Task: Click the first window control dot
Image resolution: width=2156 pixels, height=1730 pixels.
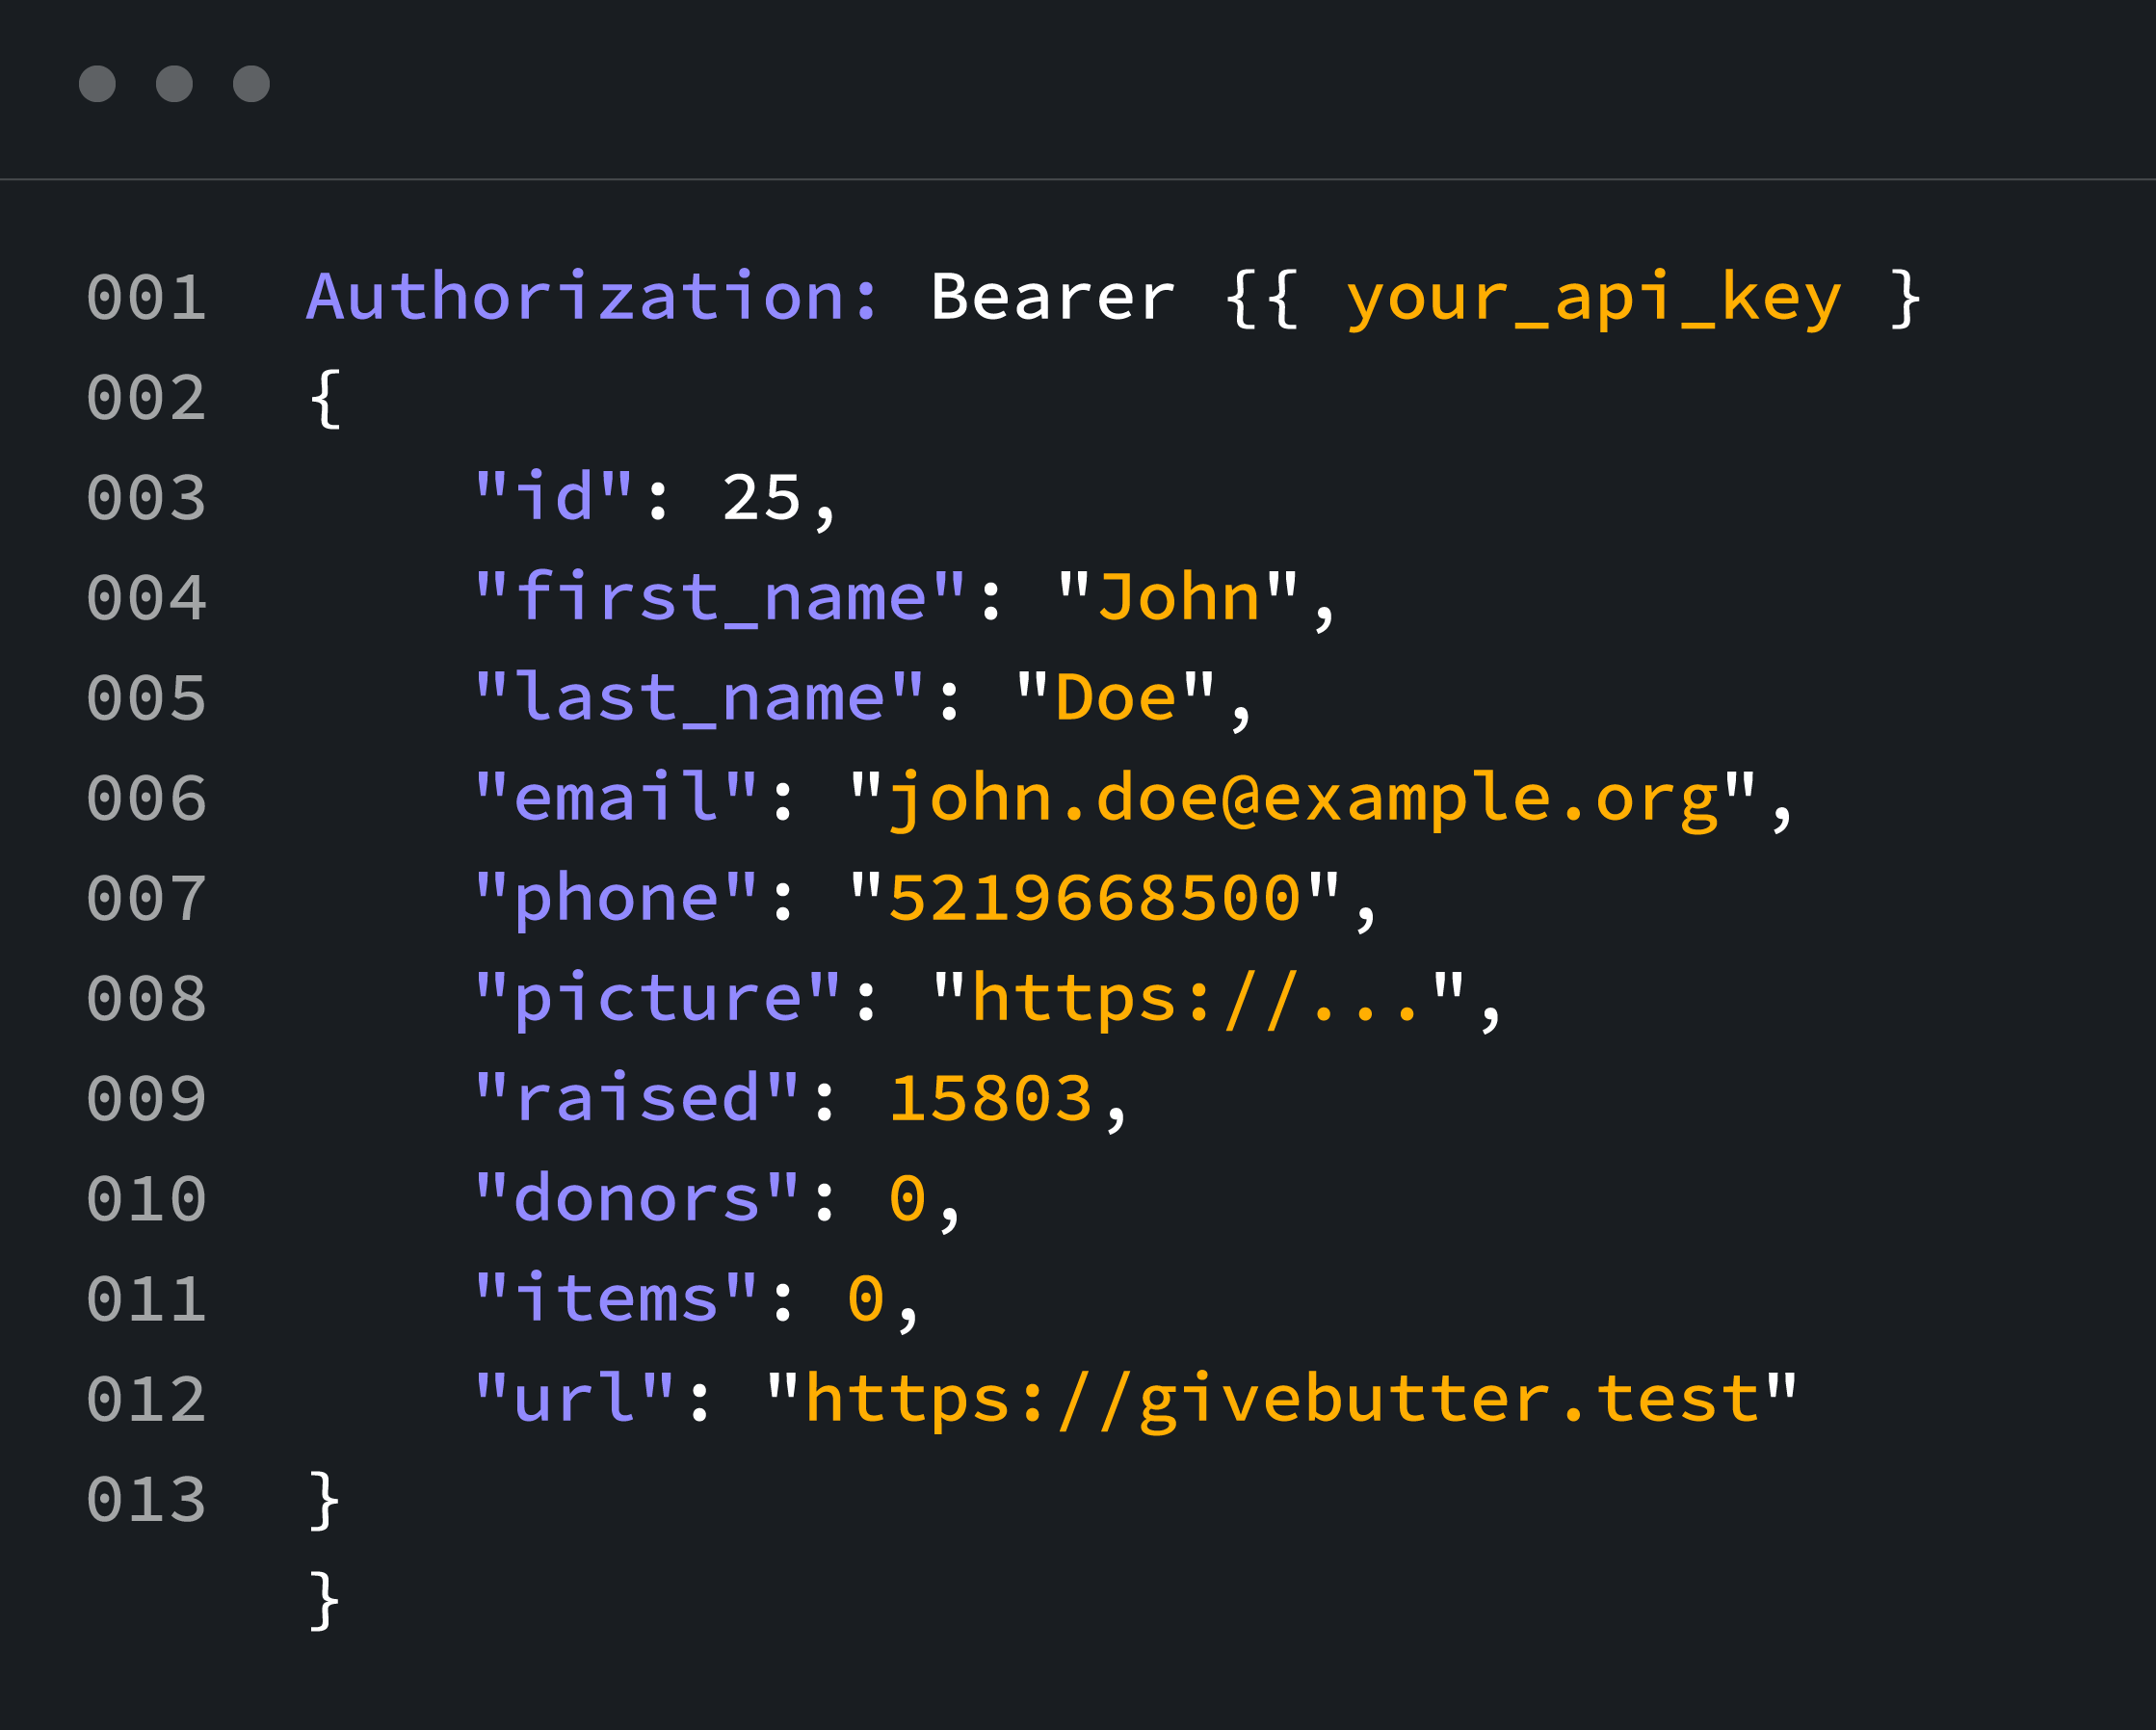Action: (98, 84)
